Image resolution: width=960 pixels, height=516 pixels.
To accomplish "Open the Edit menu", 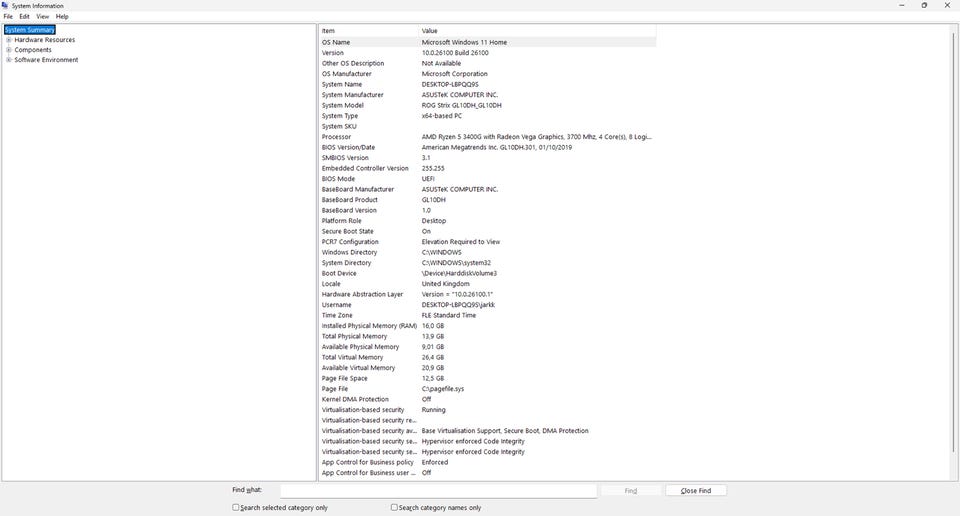I will (24, 17).
